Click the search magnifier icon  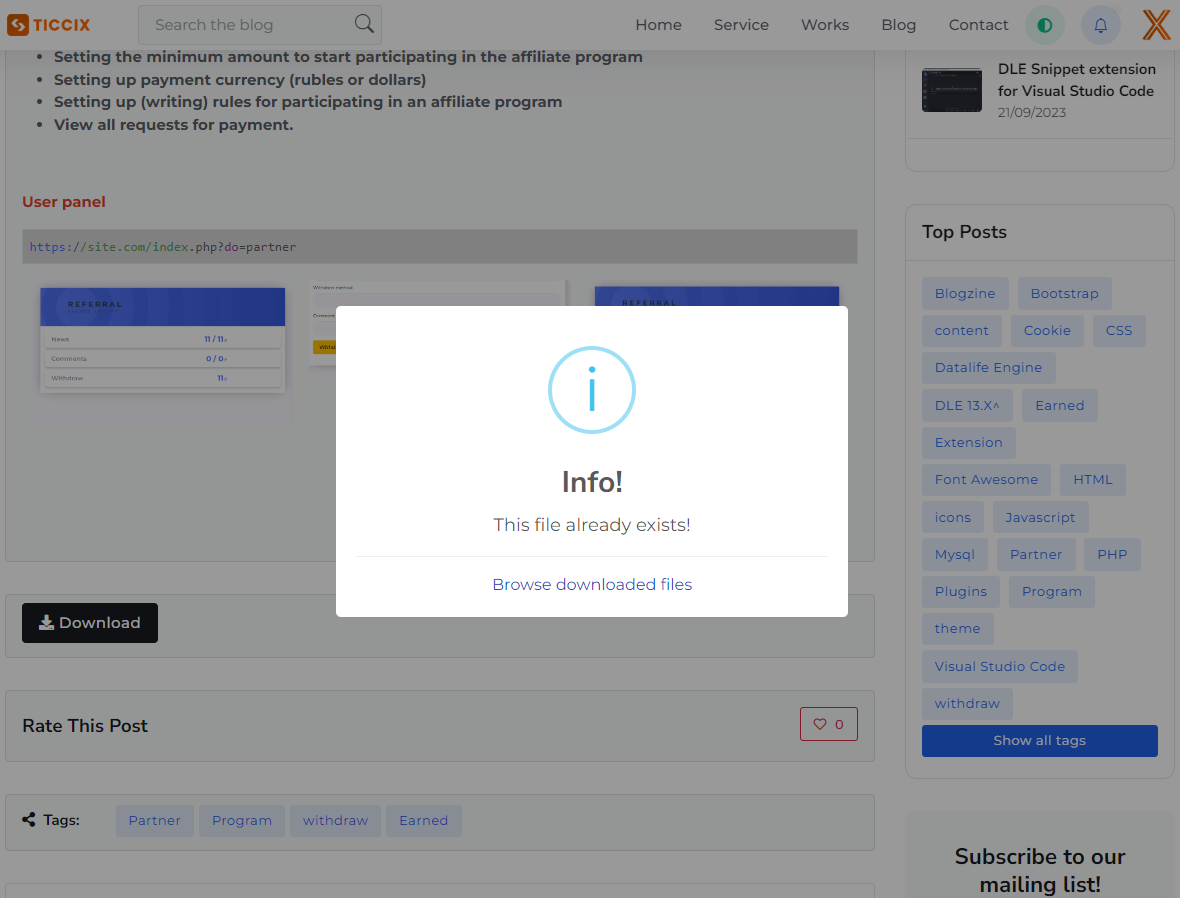pyautogui.click(x=364, y=24)
